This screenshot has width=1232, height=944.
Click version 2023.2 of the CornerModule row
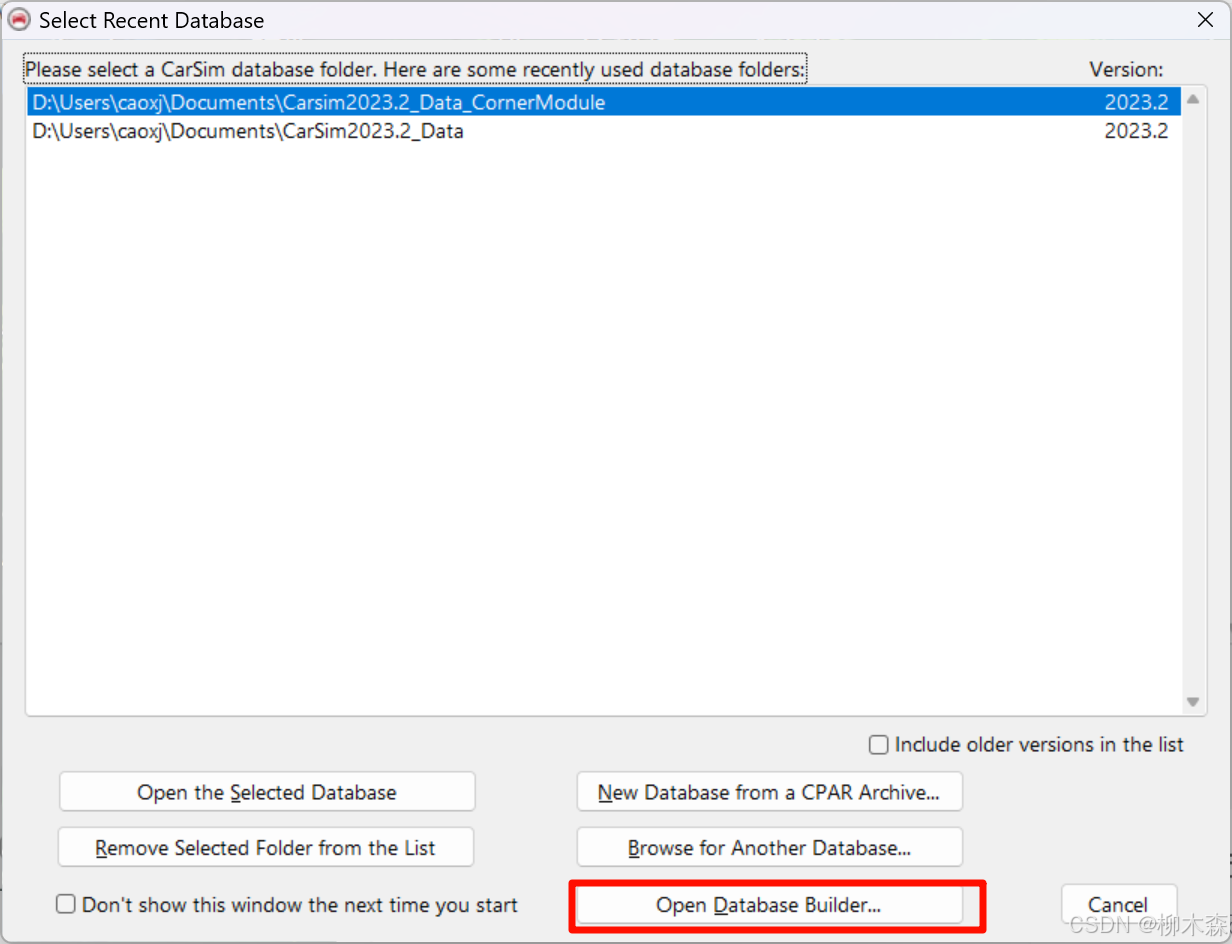(x=1136, y=102)
